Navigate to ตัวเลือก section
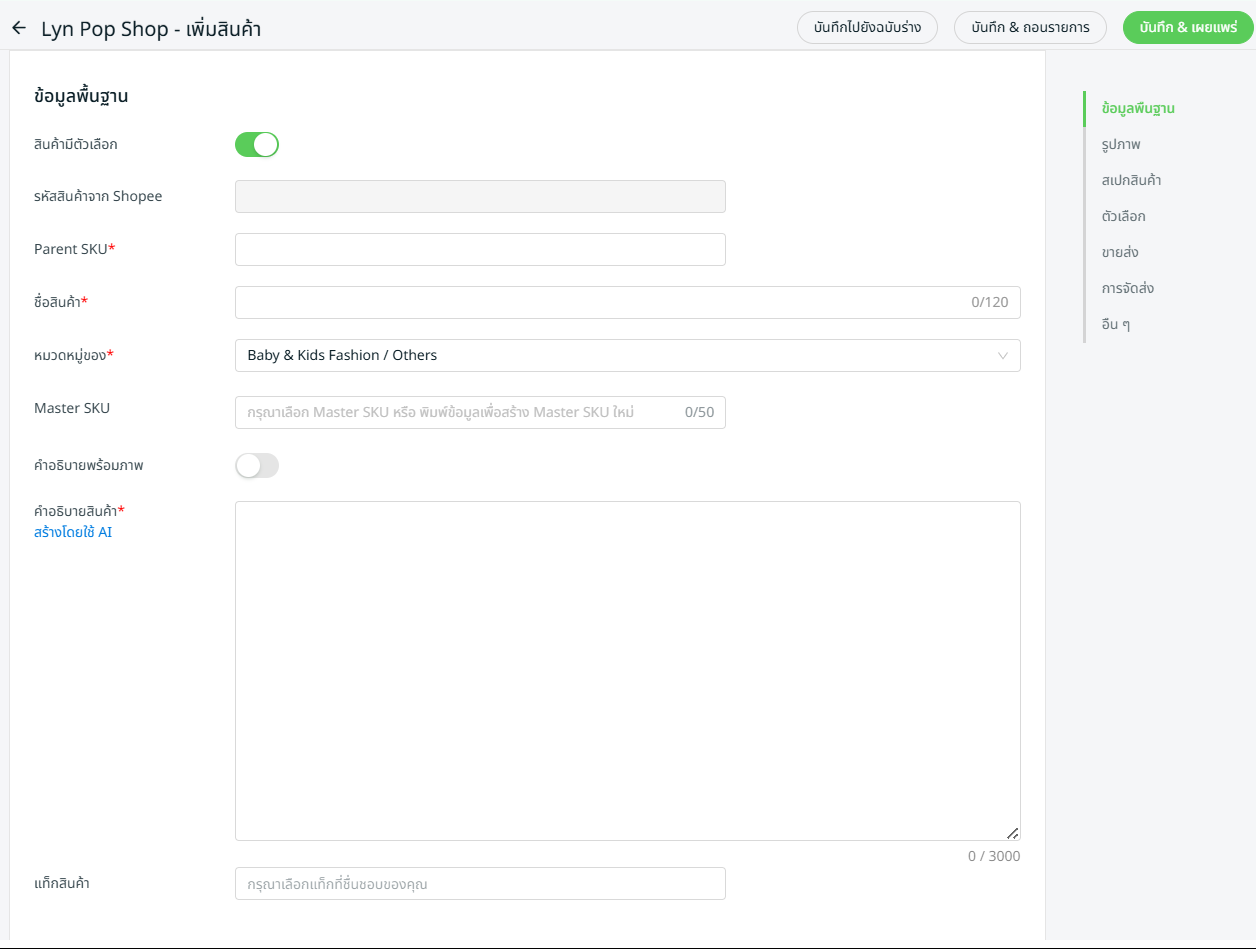The height and width of the screenshot is (949, 1256). pyautogui.click(x=1123, y=216)
